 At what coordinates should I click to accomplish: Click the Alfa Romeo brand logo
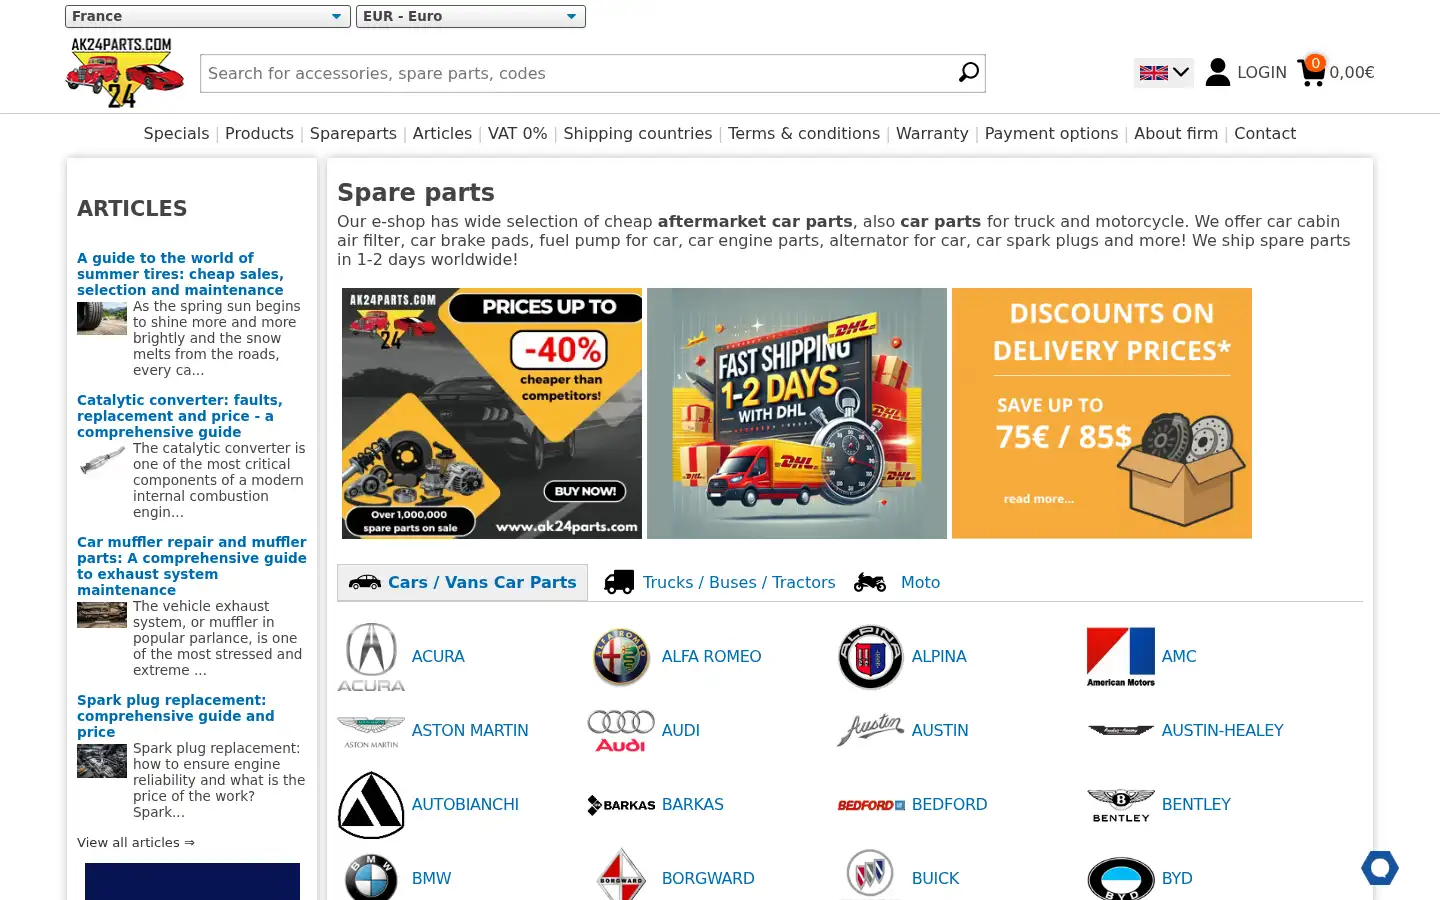(x=621, y=657)
